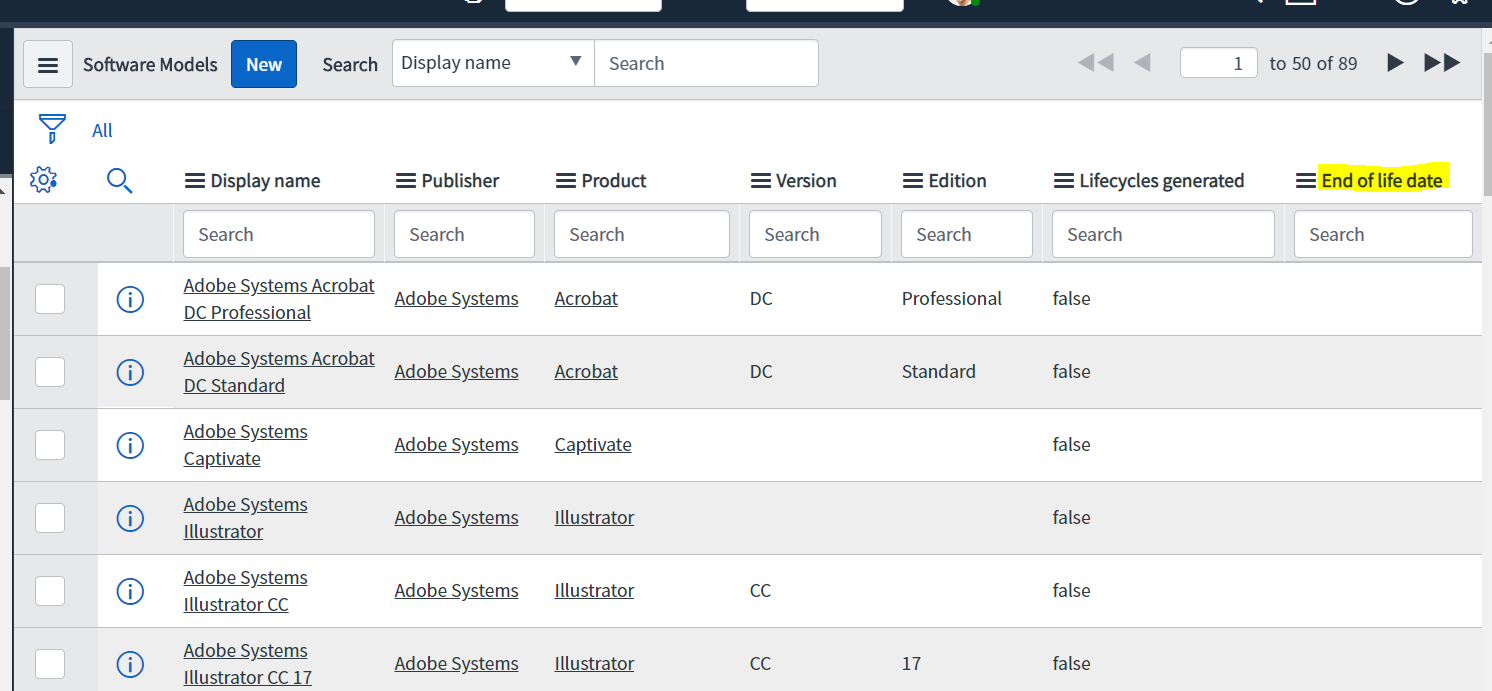Click the Software Models list title
The image size is (1492, 691).
coord(150,65)
